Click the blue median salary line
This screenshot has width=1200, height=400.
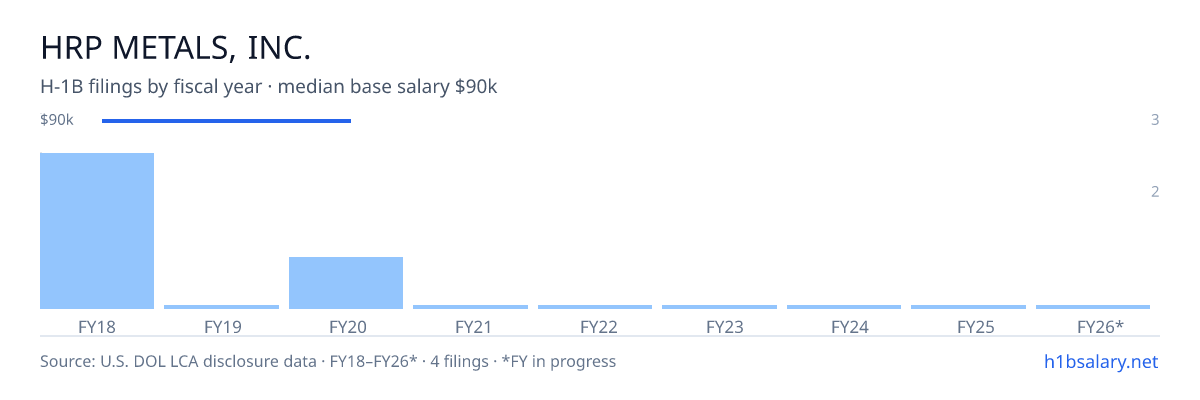(x=227, y=121)
